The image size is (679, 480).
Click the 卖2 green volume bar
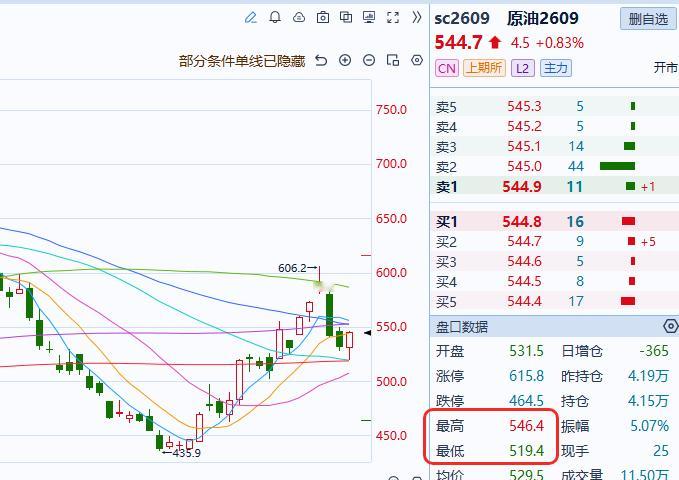pos(618,166)
